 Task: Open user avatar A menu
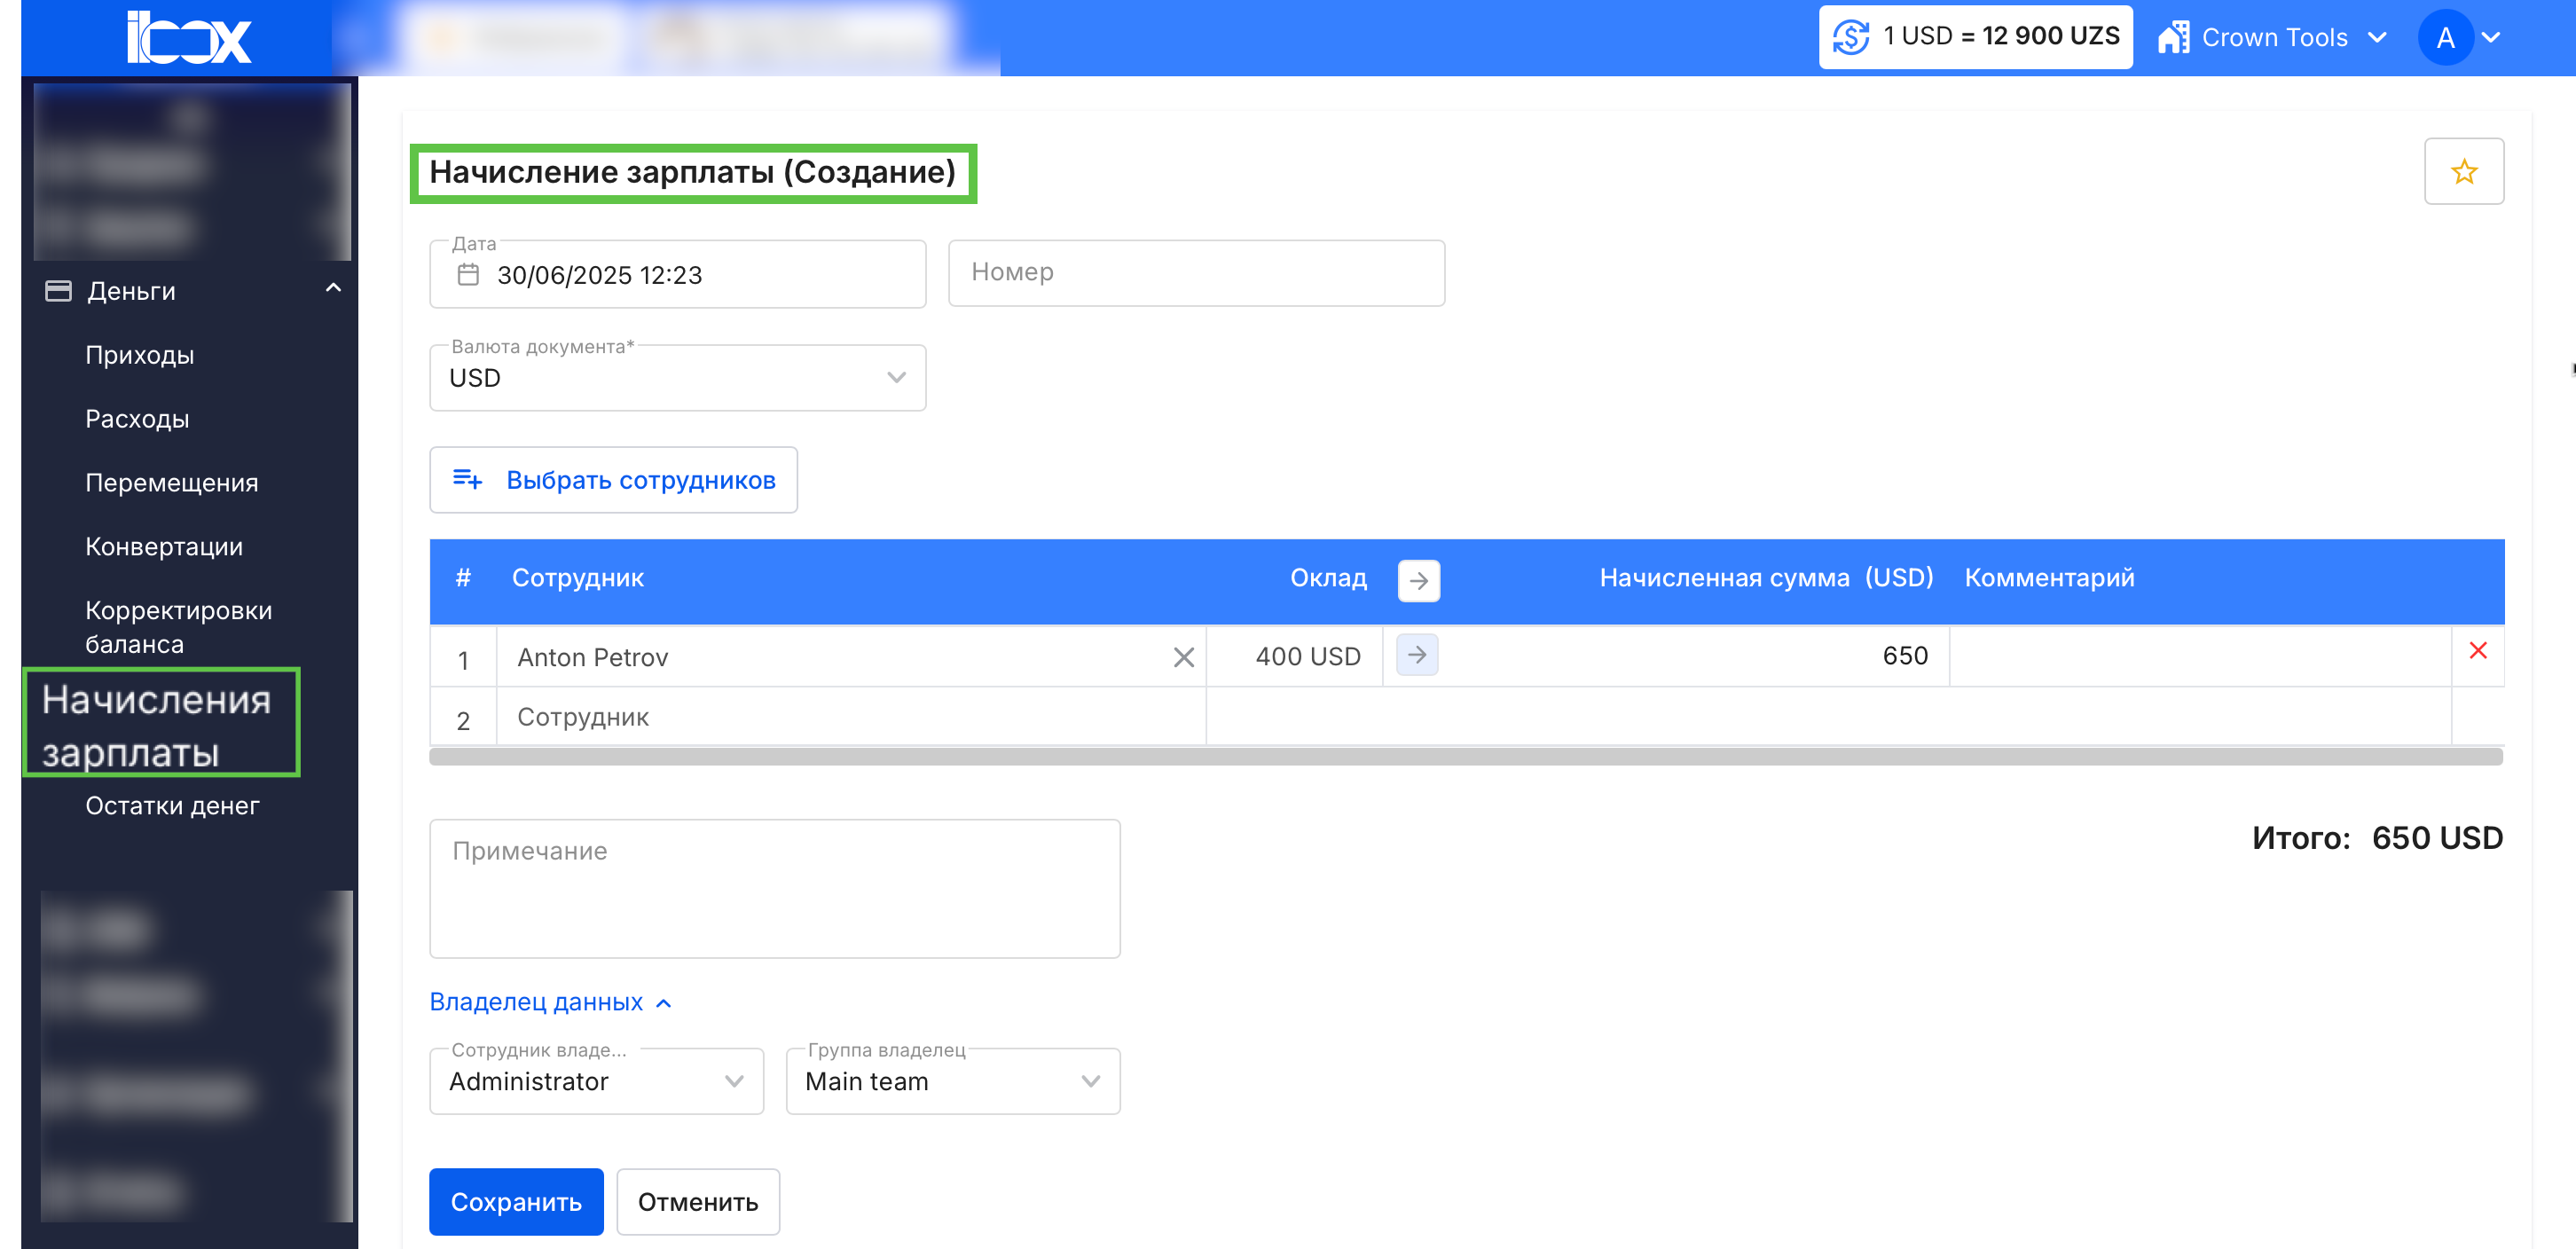point(2445,37)
